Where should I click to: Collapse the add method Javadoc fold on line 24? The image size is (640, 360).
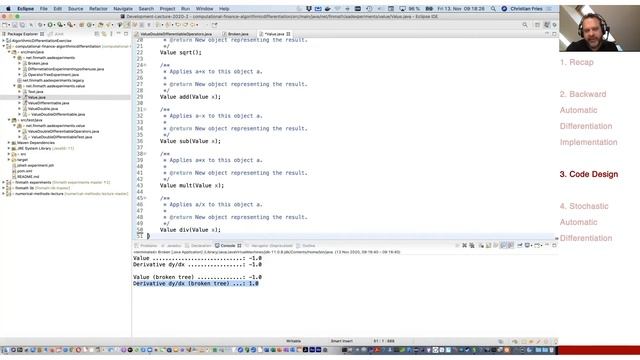point(144,65)
